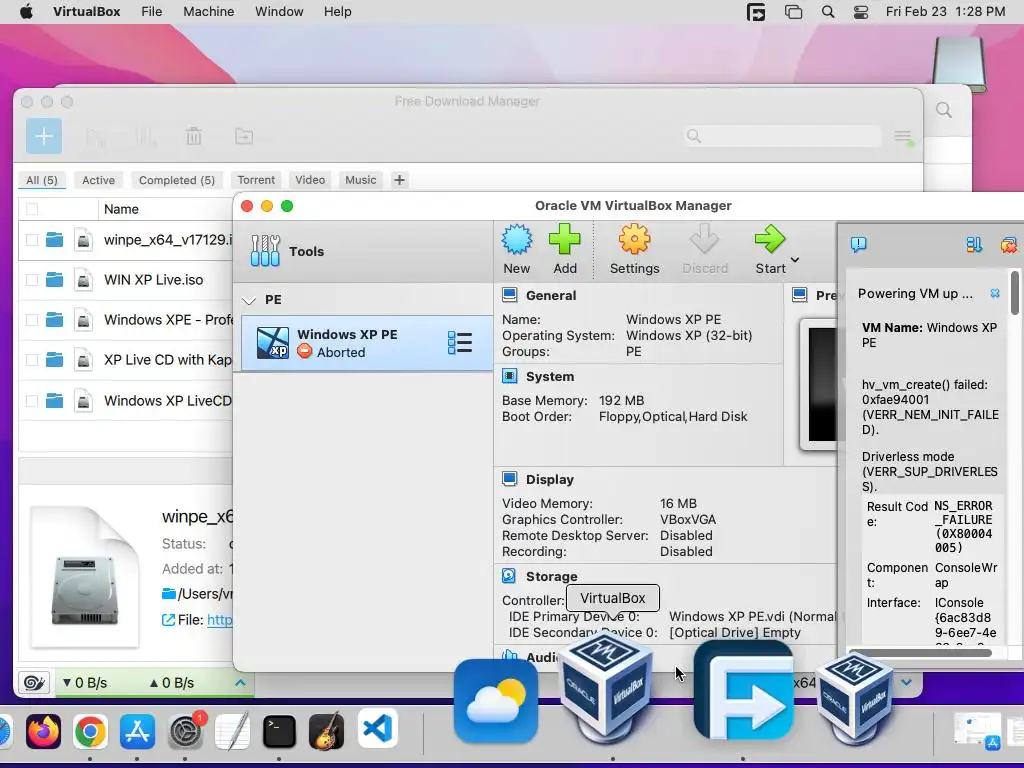Screen dimensions: 1024x768
Task: Select the Video tab
Action: click(x=310, y=180)
